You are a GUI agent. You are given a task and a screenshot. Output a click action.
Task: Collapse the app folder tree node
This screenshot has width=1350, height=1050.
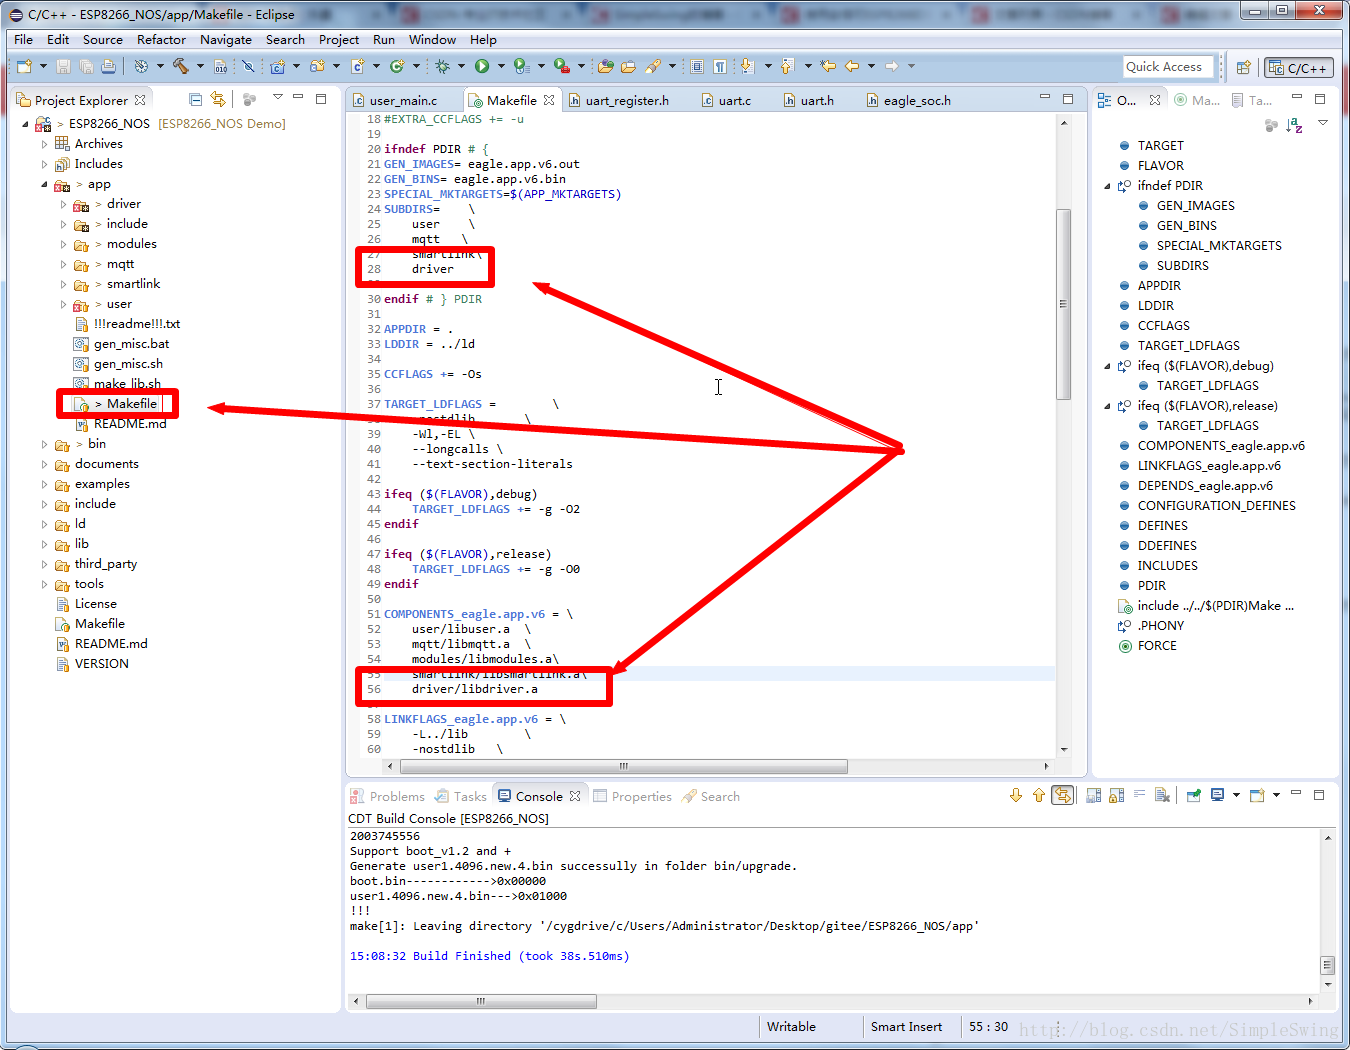pyautogui.click(x=45, y=184)
